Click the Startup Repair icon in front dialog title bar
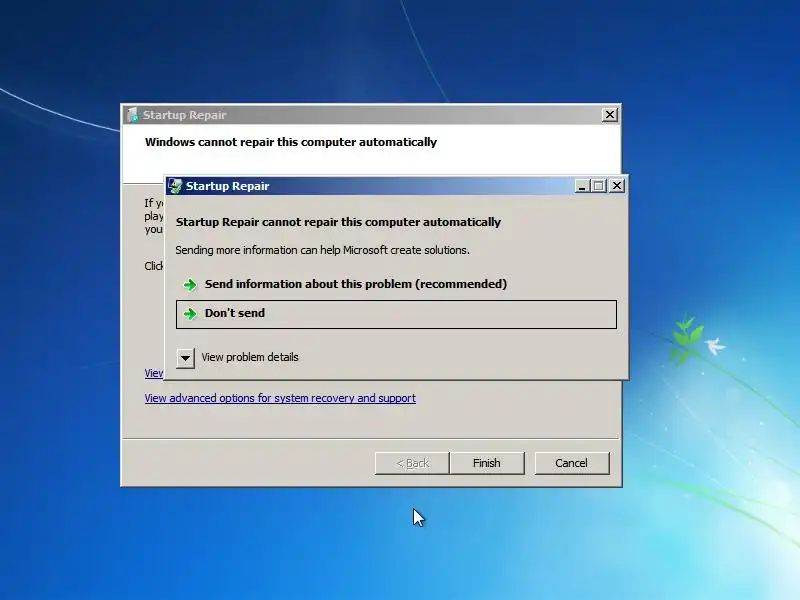The height and width of the screenshot is (600, 800). point(175,186)
